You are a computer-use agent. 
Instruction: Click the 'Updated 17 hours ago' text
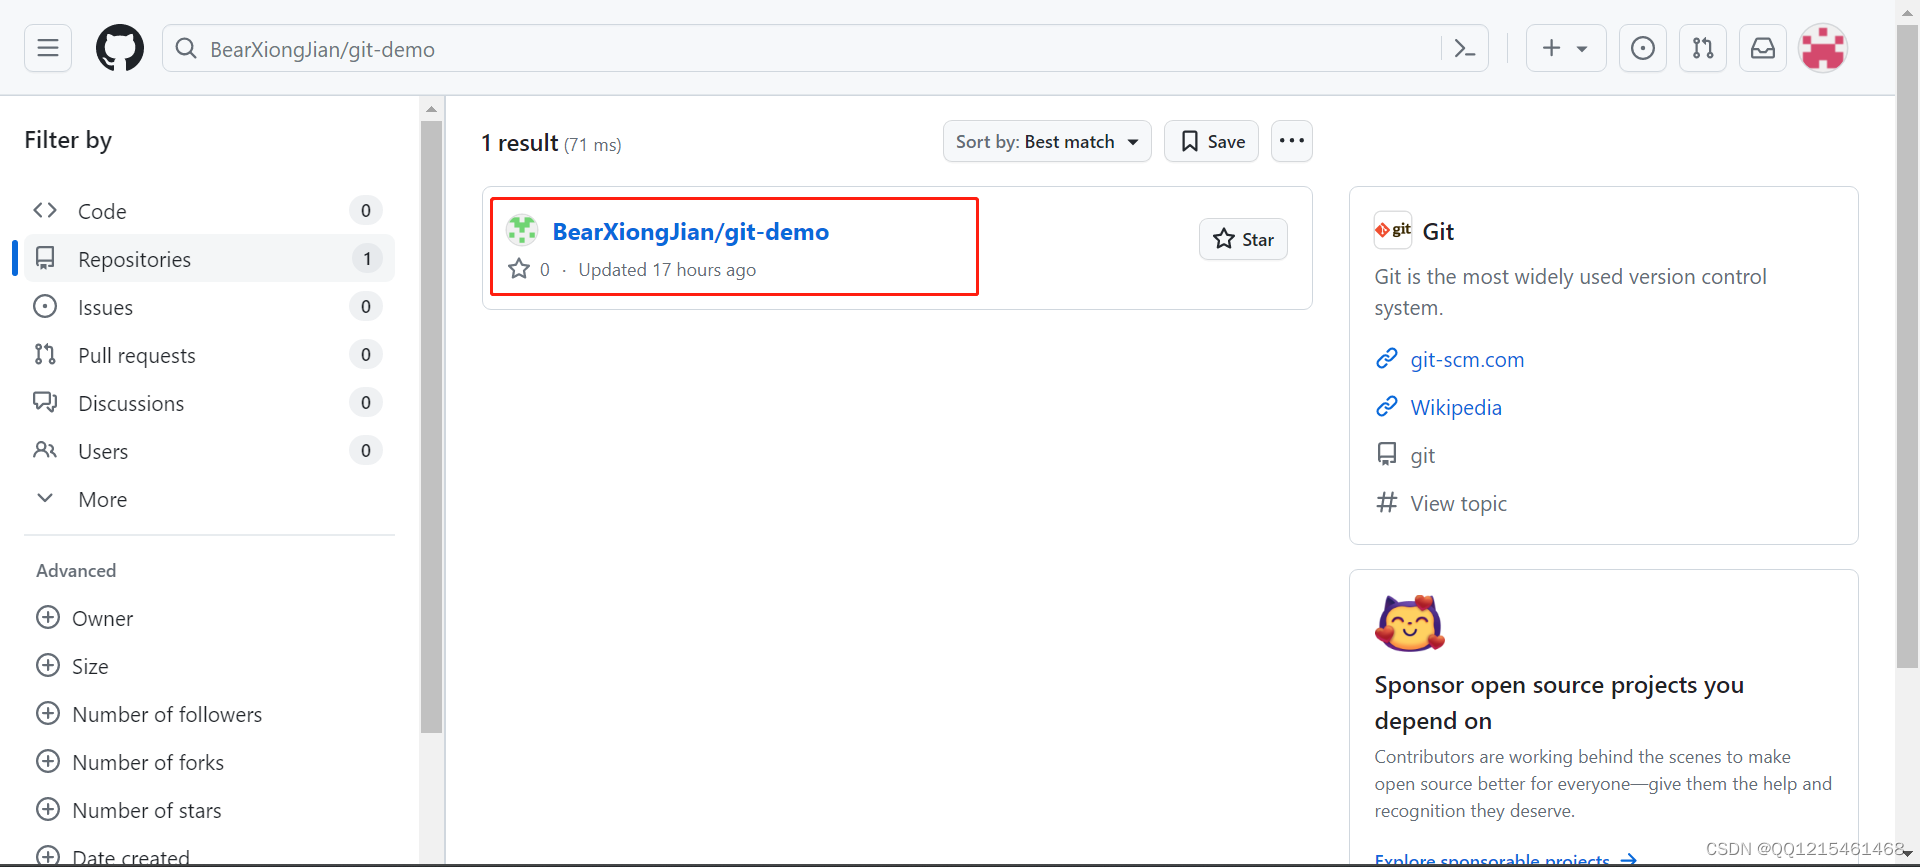(x=667, y=270)
